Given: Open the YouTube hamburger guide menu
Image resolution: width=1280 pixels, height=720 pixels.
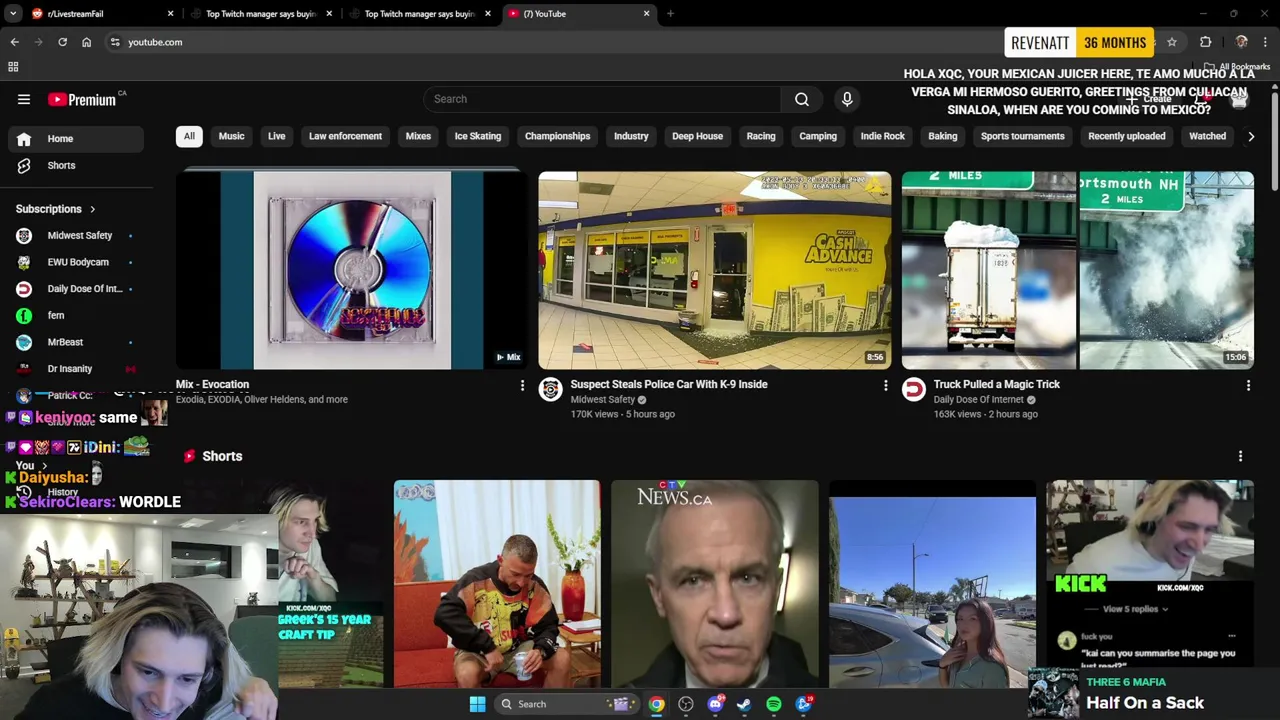Looking at the screenshot, I should pyautogui.click(x=24, y=99).
